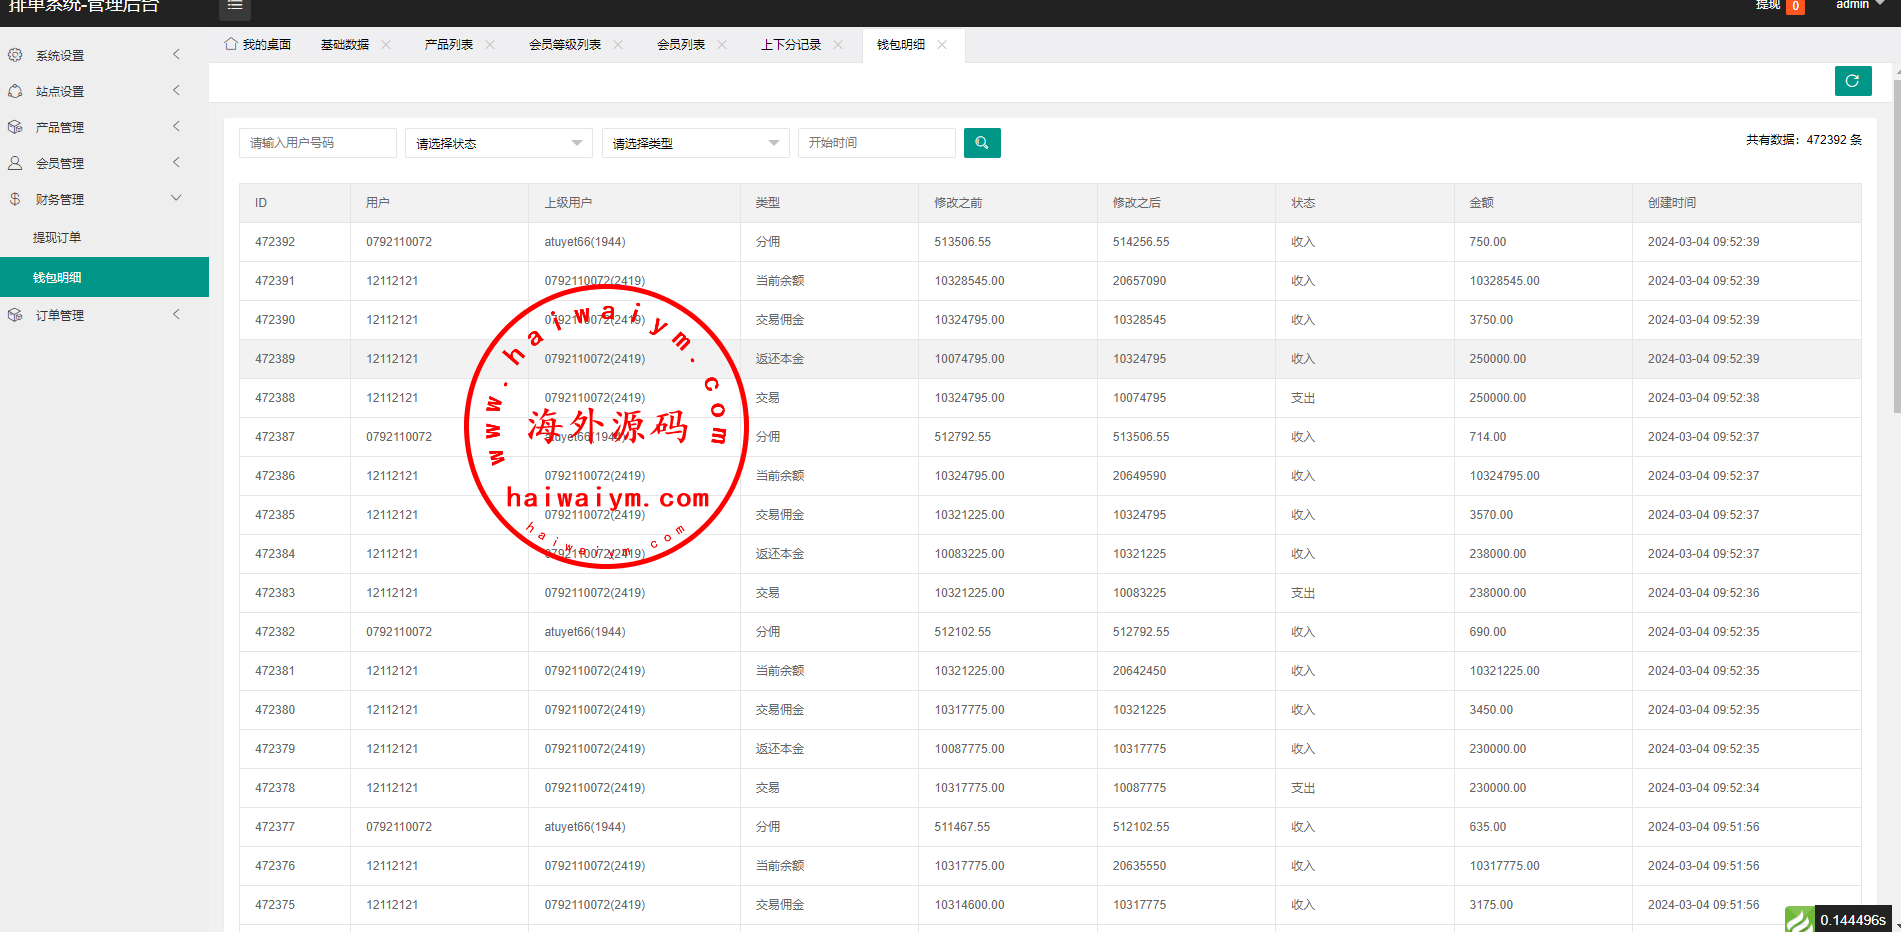Click the green refresh icon button
Image resolution: width=1901 pixels, height=932 pixels.
[1852, 81]
